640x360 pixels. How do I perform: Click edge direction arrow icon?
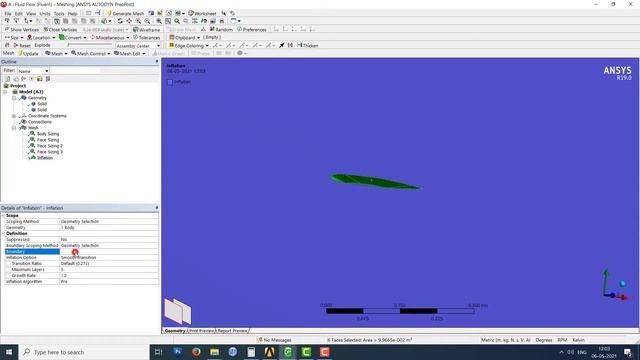(x=282, y=45)
